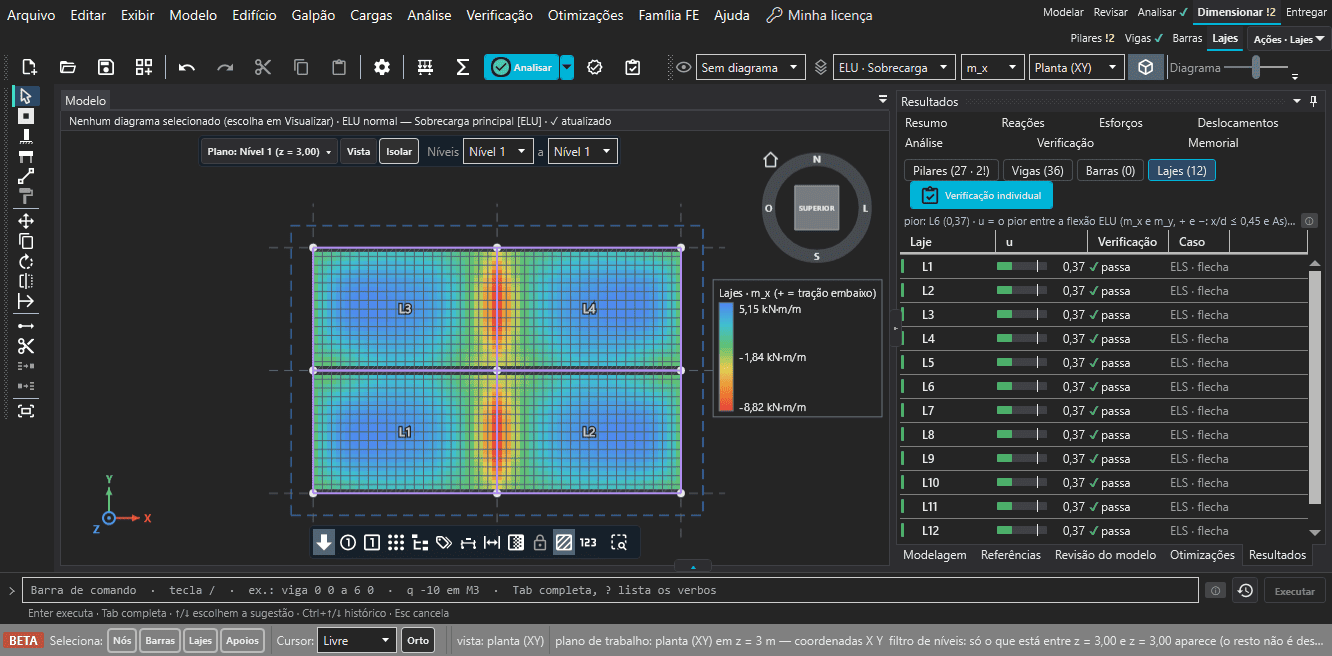Select the move tool in left sidebar

[26, 221]
